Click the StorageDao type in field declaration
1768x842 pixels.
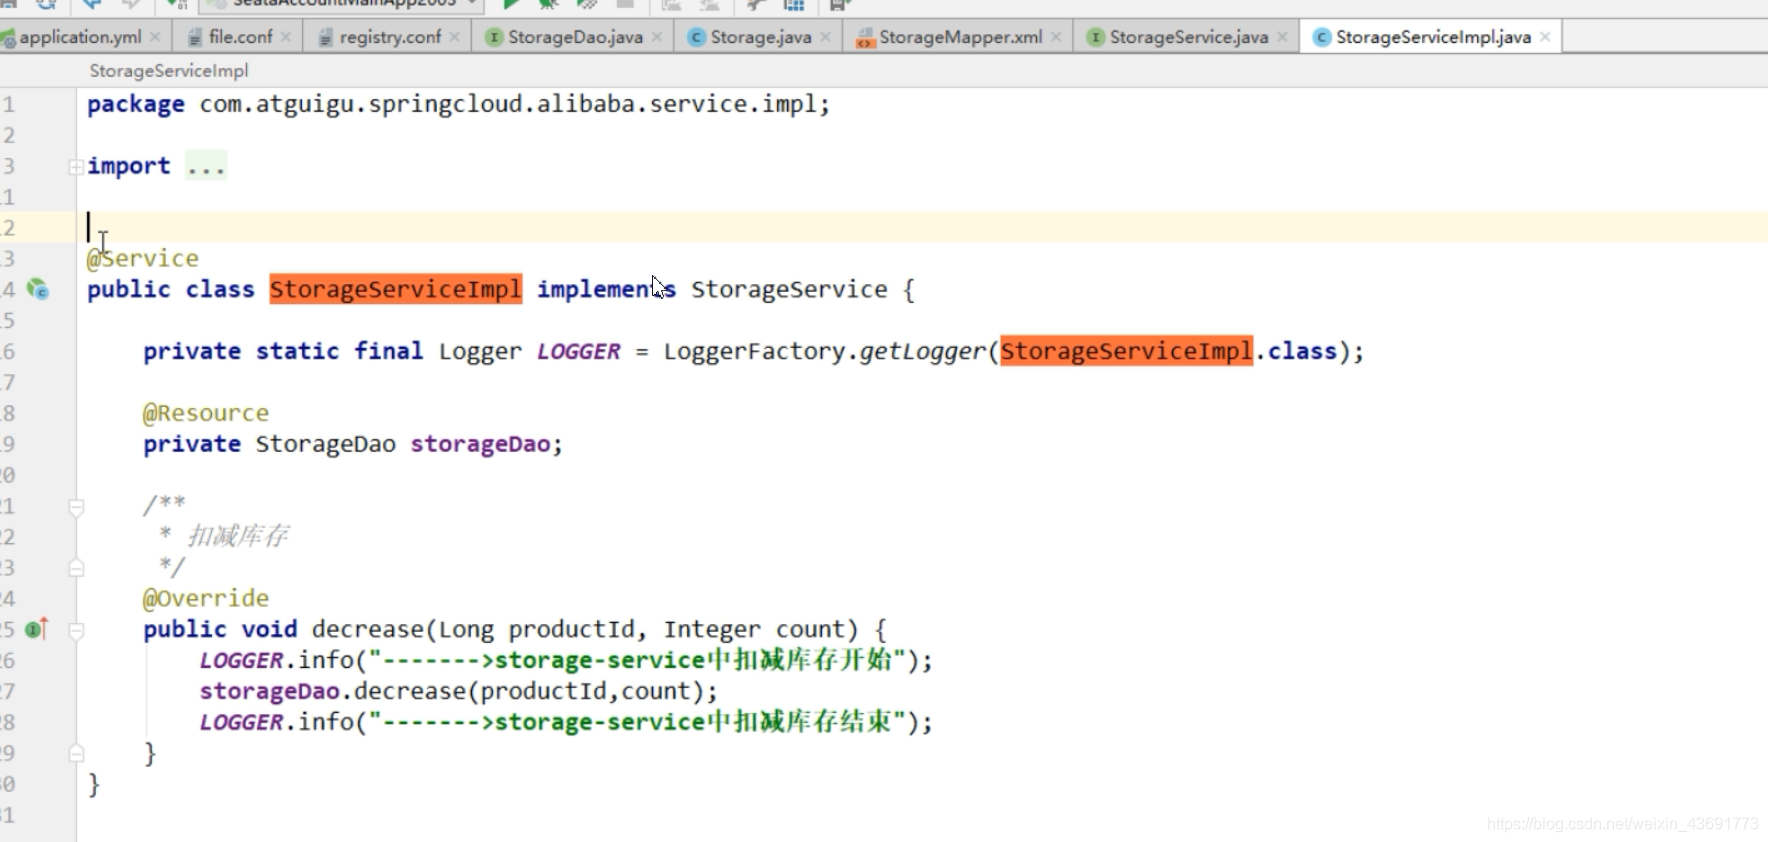326,444
